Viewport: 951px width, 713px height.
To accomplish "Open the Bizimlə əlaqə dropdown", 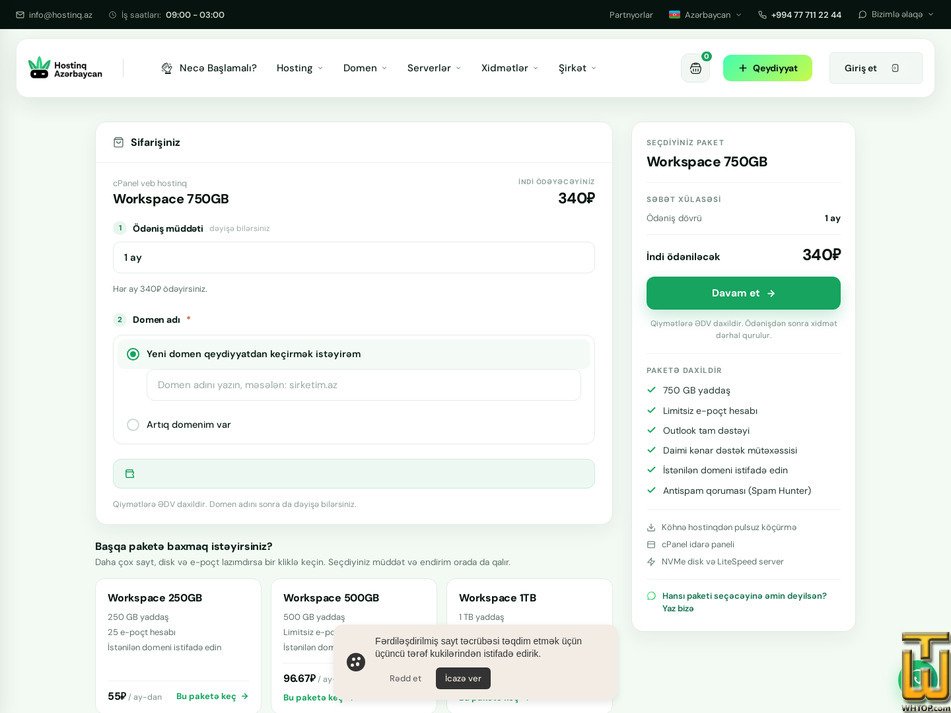I will click(x=896, y=15).
